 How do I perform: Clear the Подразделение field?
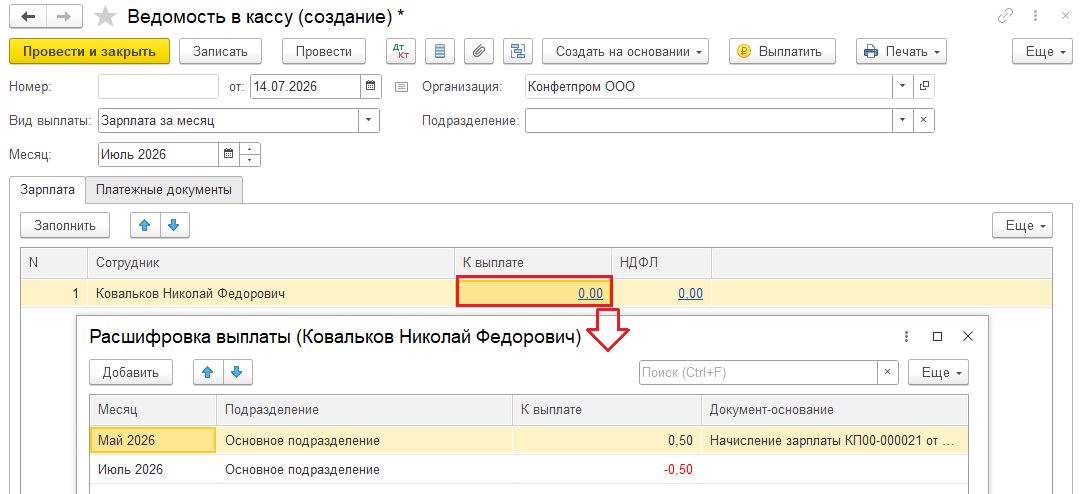pyautogui.click(x=923, y=120)
